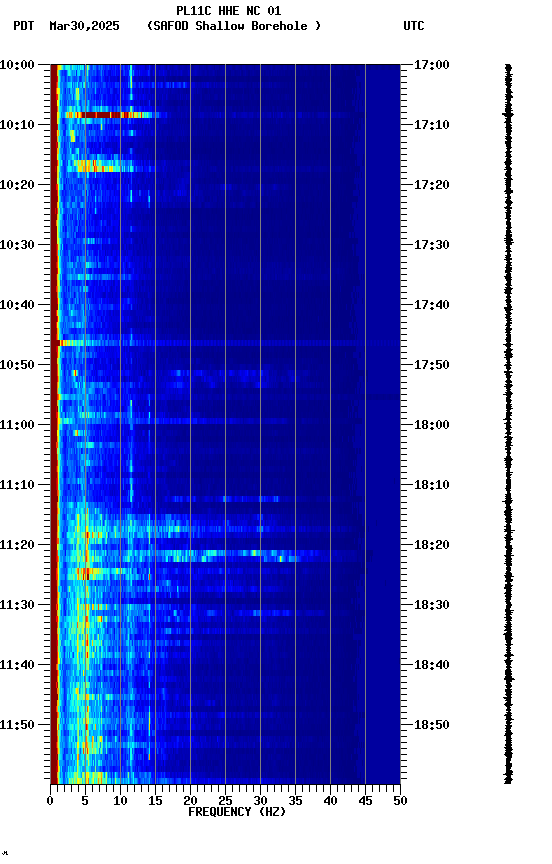Click the '18:40' UTC time label
Screen dimensions: 552x864
point(432,665)
